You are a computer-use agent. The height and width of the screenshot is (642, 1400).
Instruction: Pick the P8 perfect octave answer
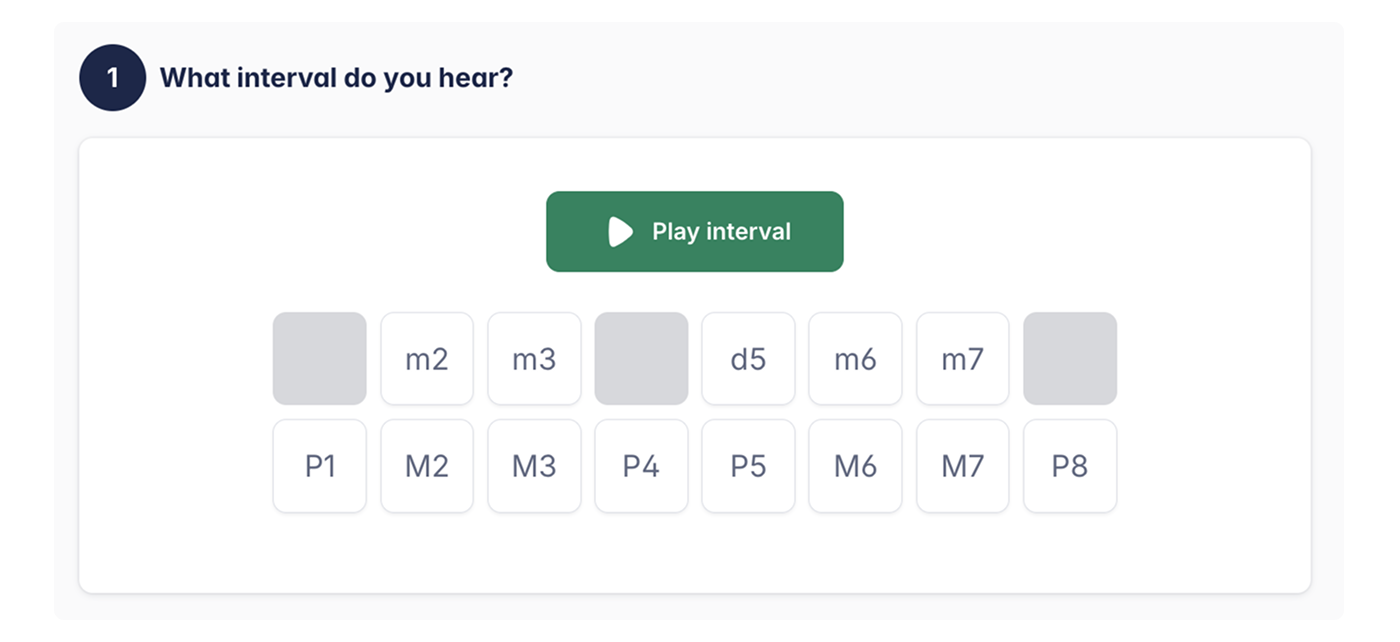(x=1070, y=466)
